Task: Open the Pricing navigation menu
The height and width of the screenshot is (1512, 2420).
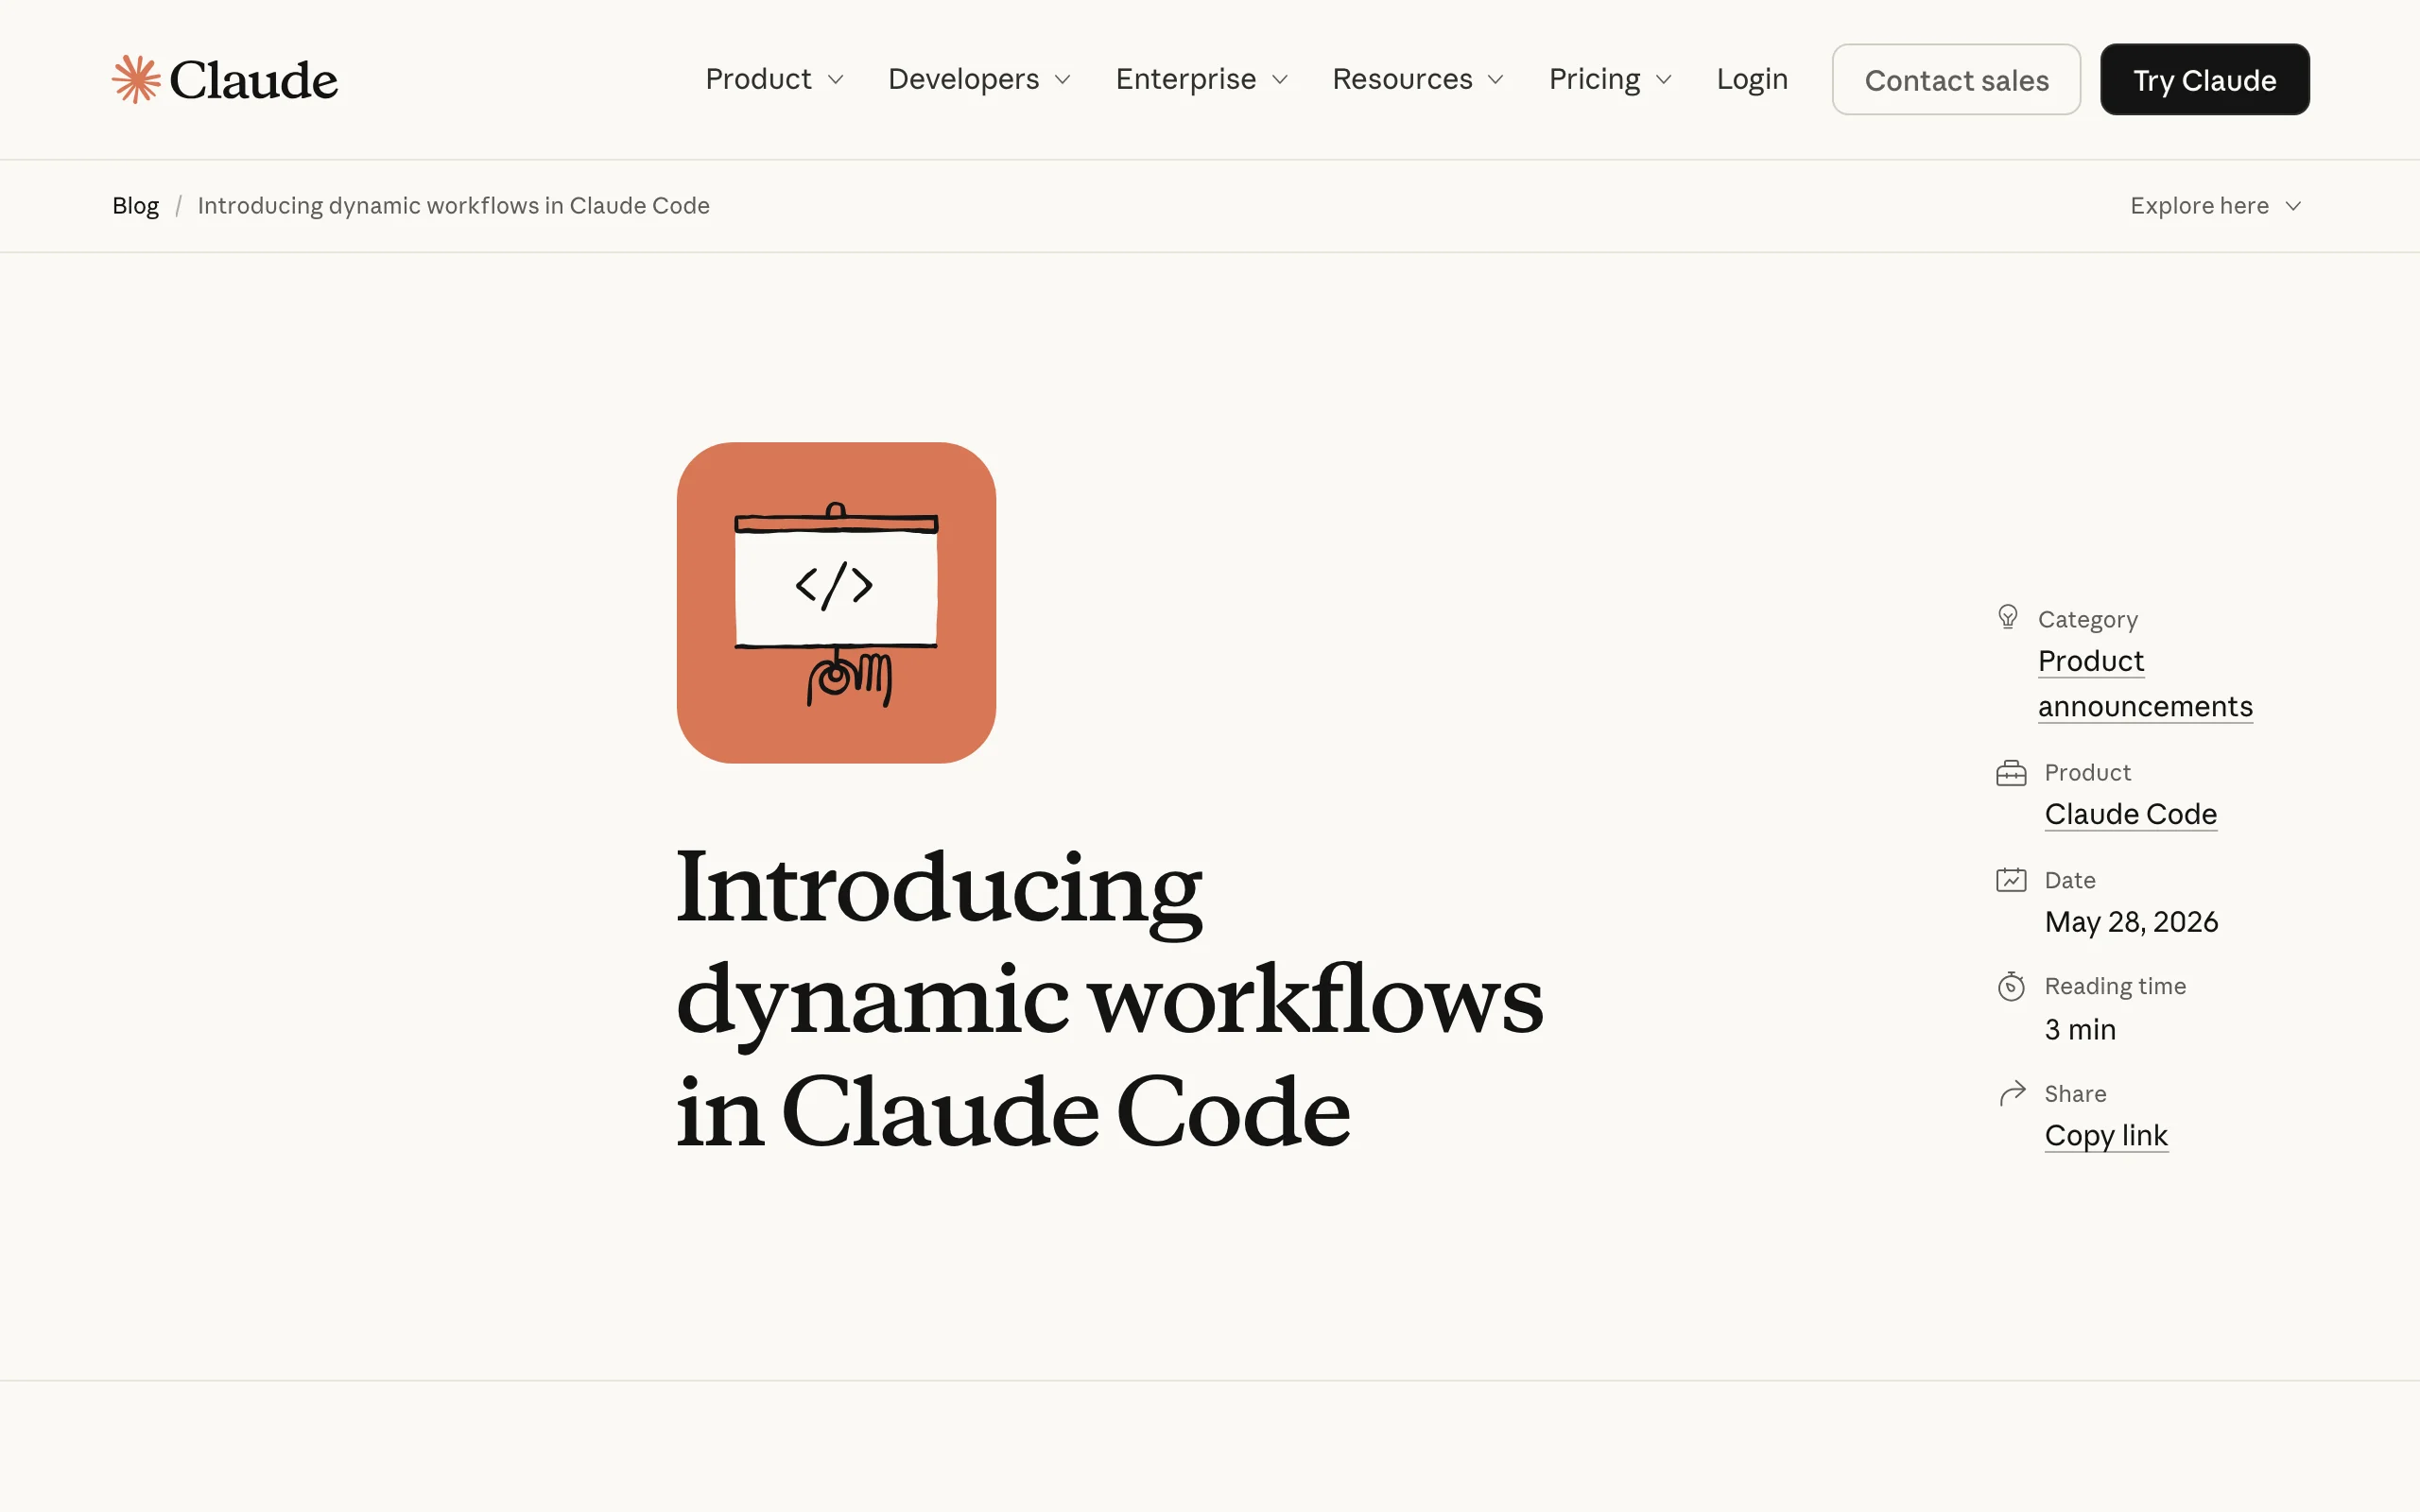Action: 1610,79
